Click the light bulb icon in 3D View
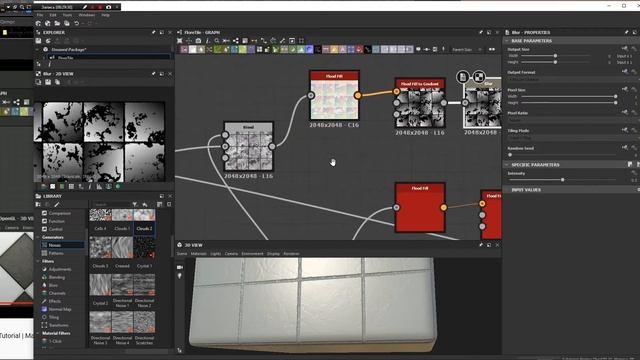 180,276
